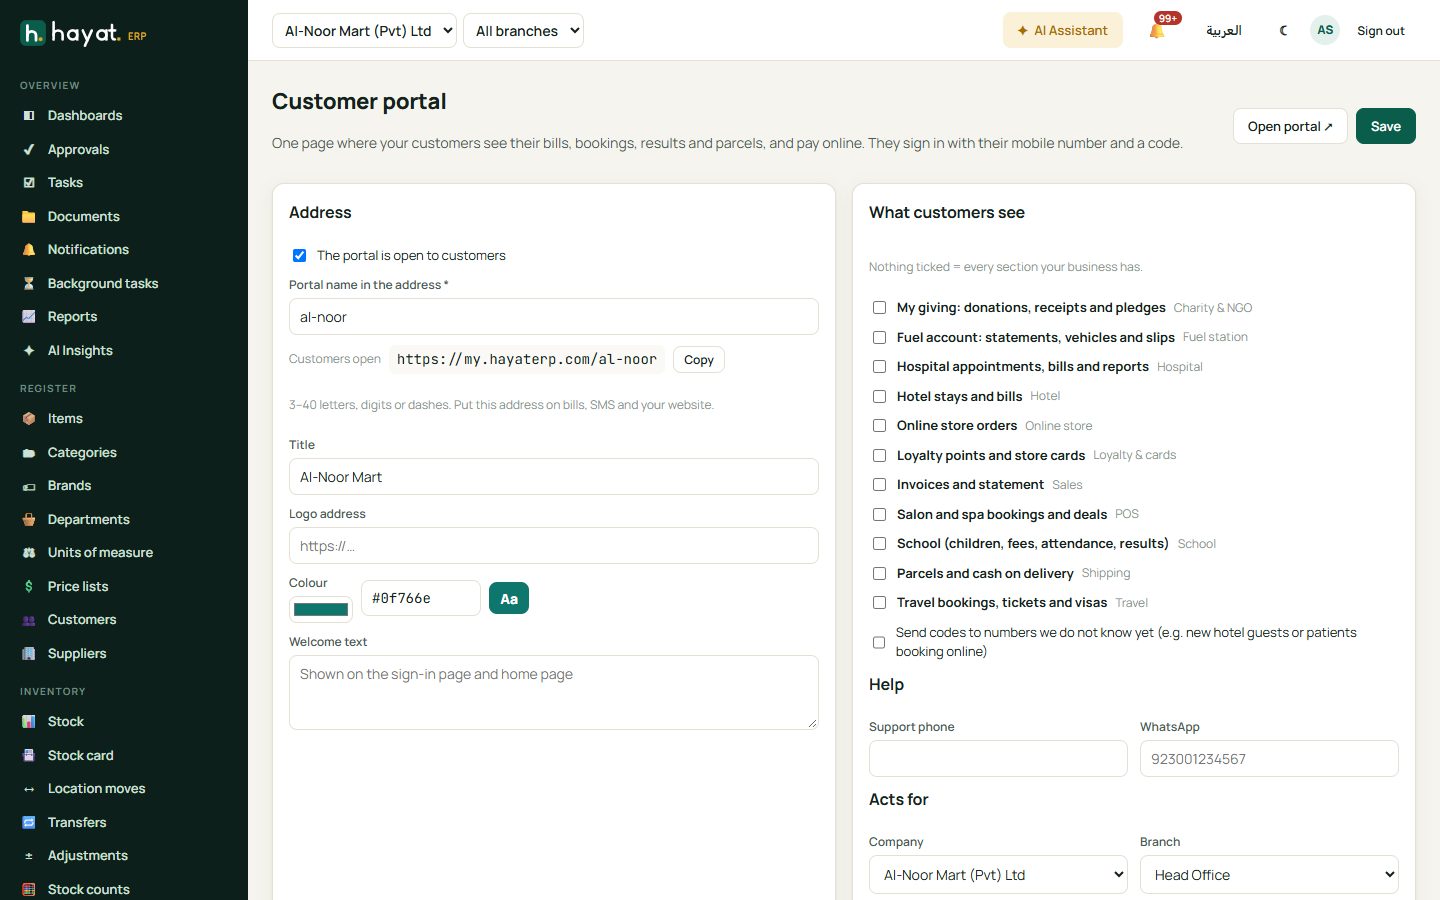Enable Hotel stays and bills checkbox
Image resolution: width=1440 pixels, height=900 pixels.
(879, 396)
